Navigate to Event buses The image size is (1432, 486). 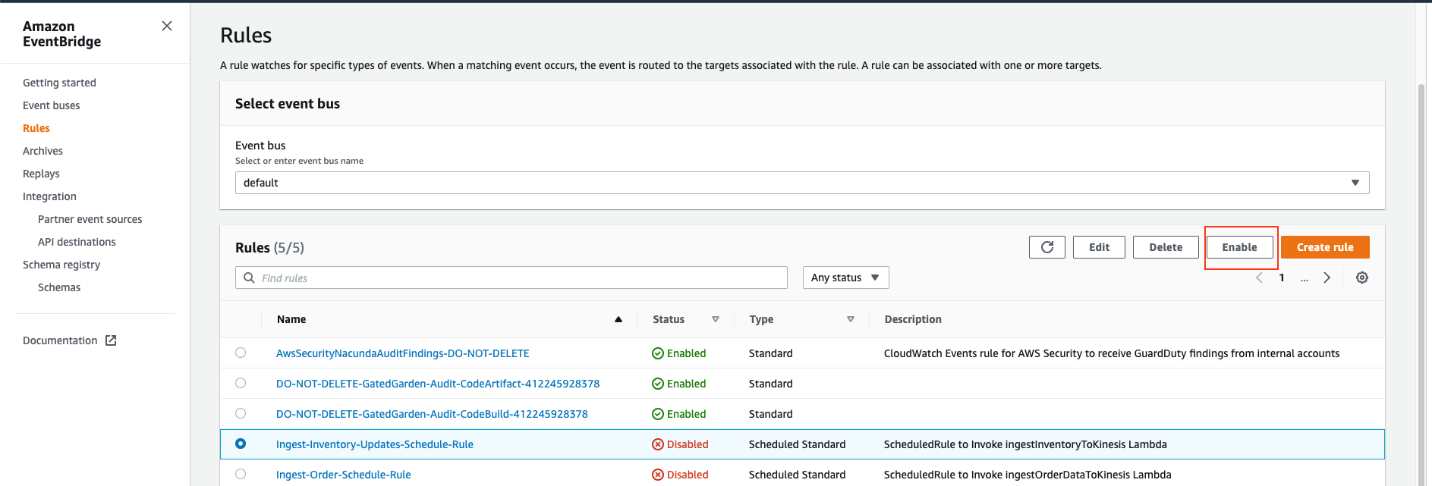pos(51,105)
